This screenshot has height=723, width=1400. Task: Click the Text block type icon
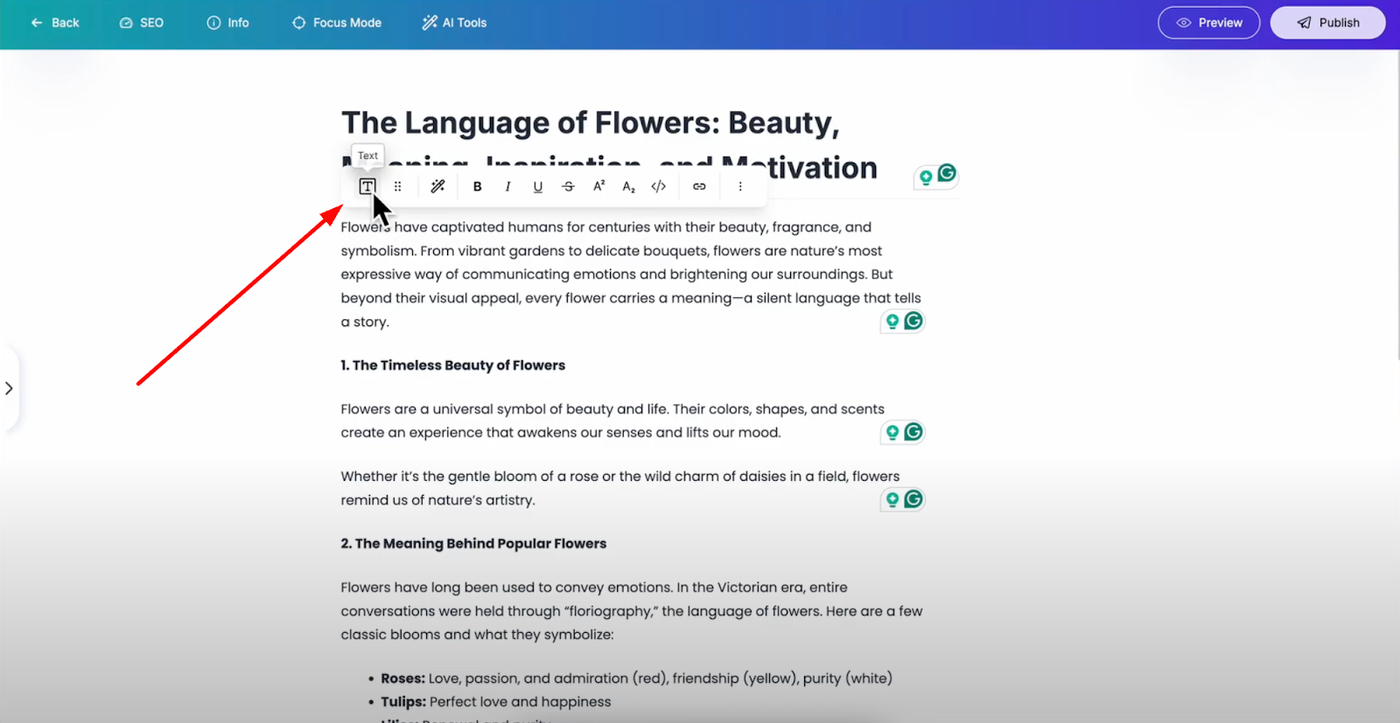367,187
